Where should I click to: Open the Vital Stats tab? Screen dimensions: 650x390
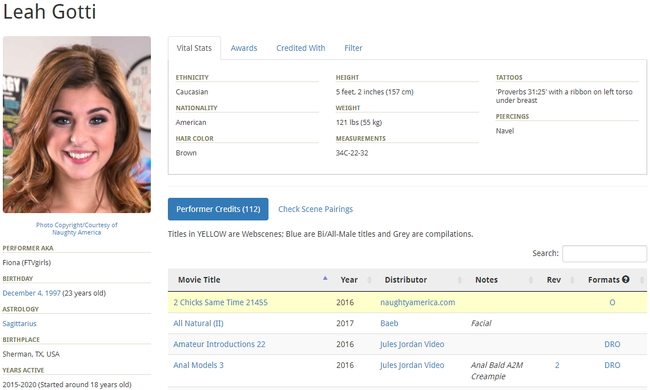click(194, 48)
